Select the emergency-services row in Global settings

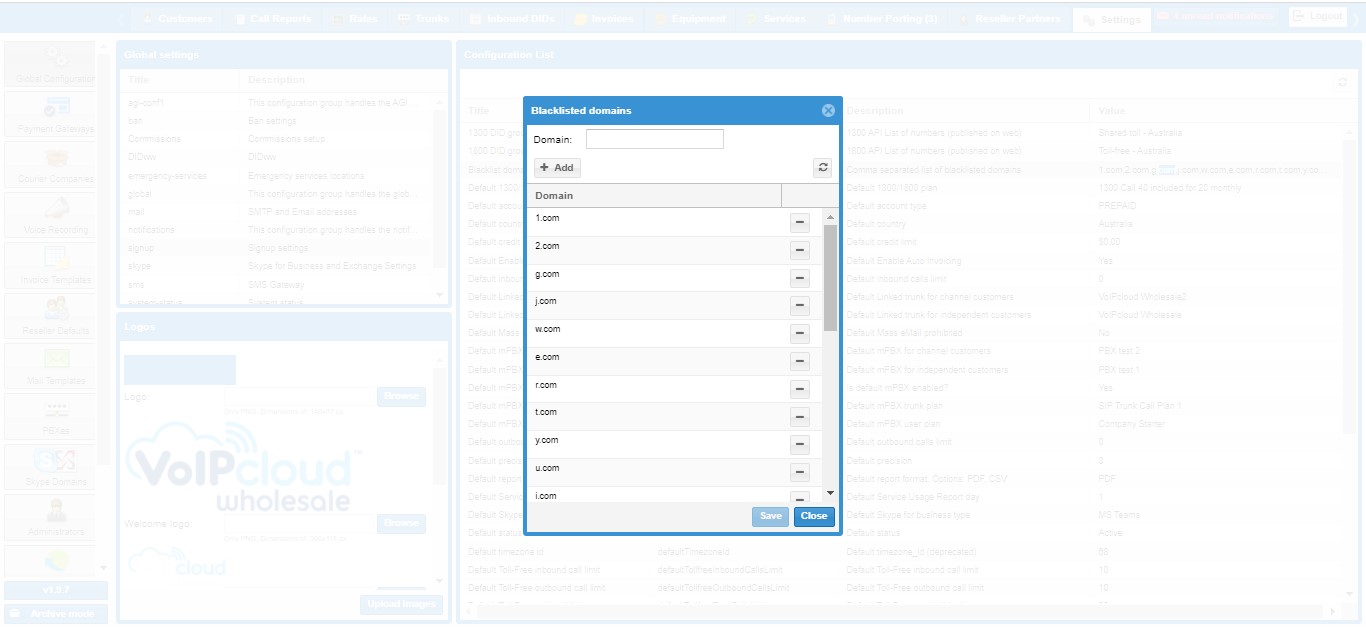pos(276,176)
